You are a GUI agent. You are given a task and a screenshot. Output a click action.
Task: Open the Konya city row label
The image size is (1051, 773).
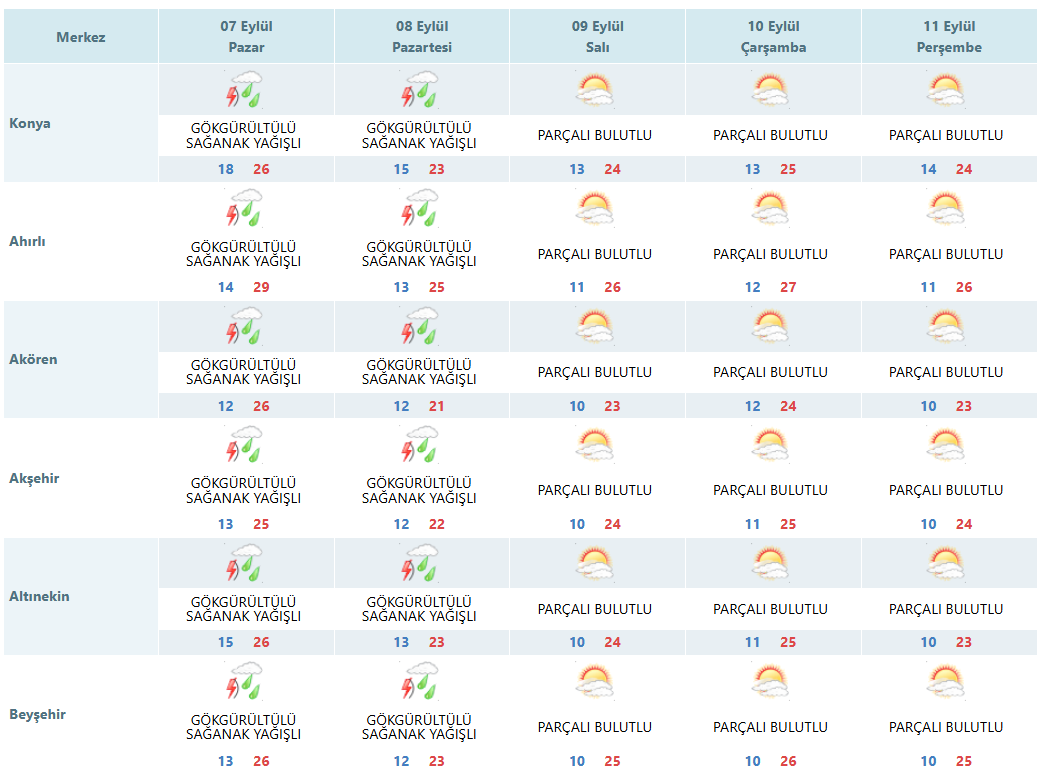point(30,123)
